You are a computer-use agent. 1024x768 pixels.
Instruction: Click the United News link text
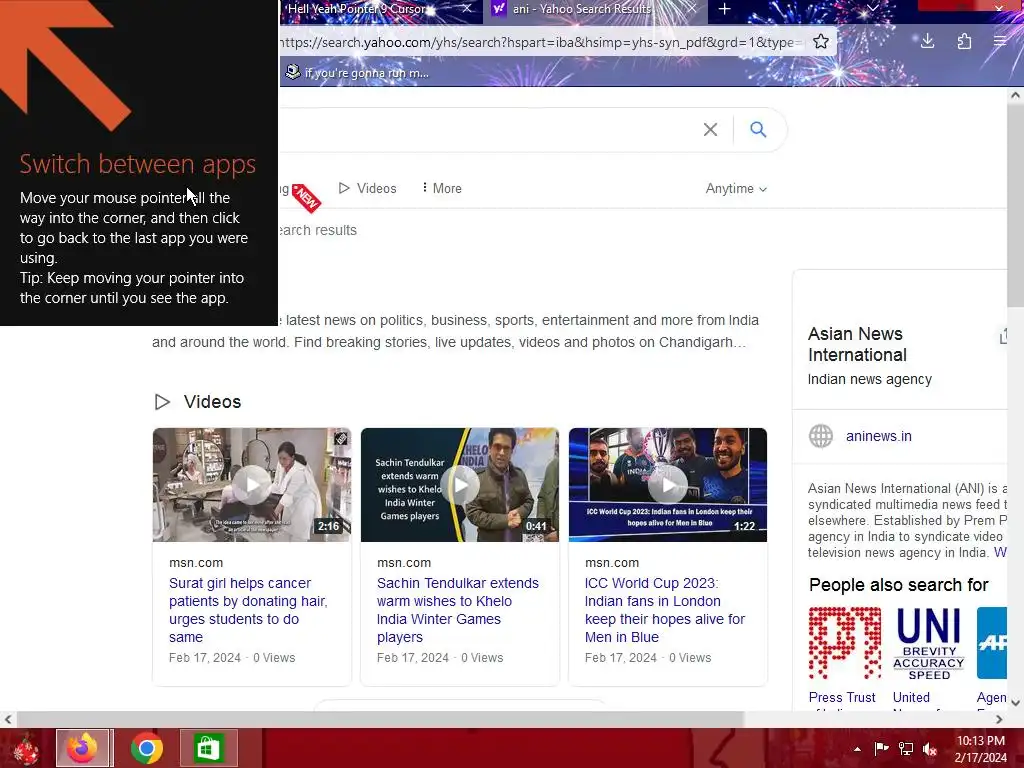coord(911,697)
